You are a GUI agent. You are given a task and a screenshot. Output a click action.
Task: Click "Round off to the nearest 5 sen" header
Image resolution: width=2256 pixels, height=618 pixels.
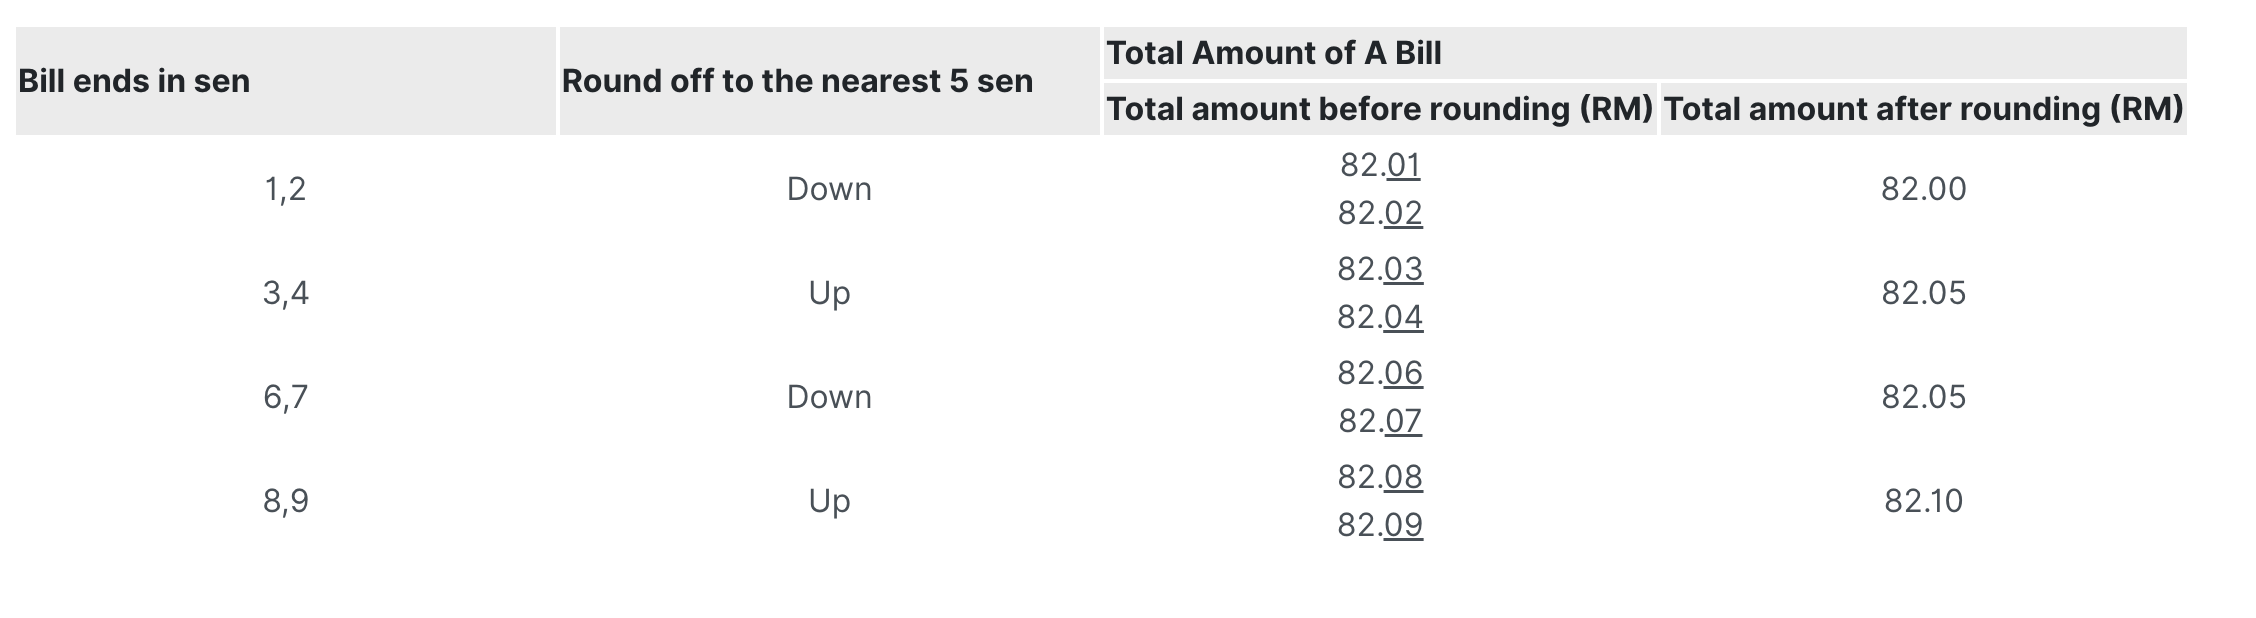coord(797,81)
